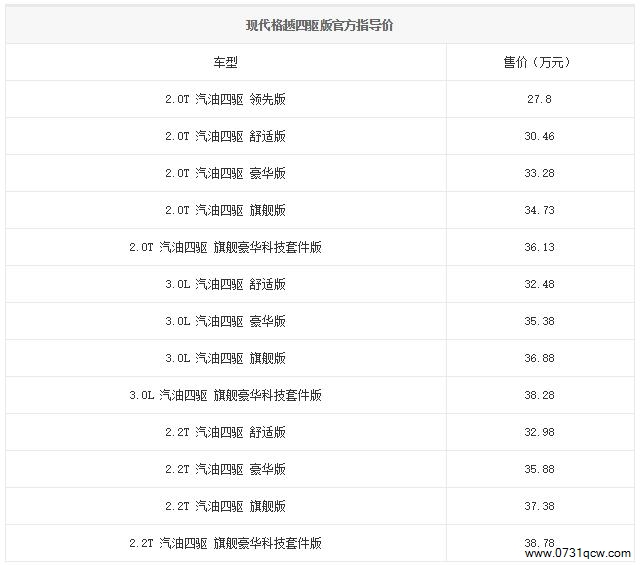Select 2.0T 汽油四驱 旗舰豪华科技套件版
The image size is (640, 565).
225,247
